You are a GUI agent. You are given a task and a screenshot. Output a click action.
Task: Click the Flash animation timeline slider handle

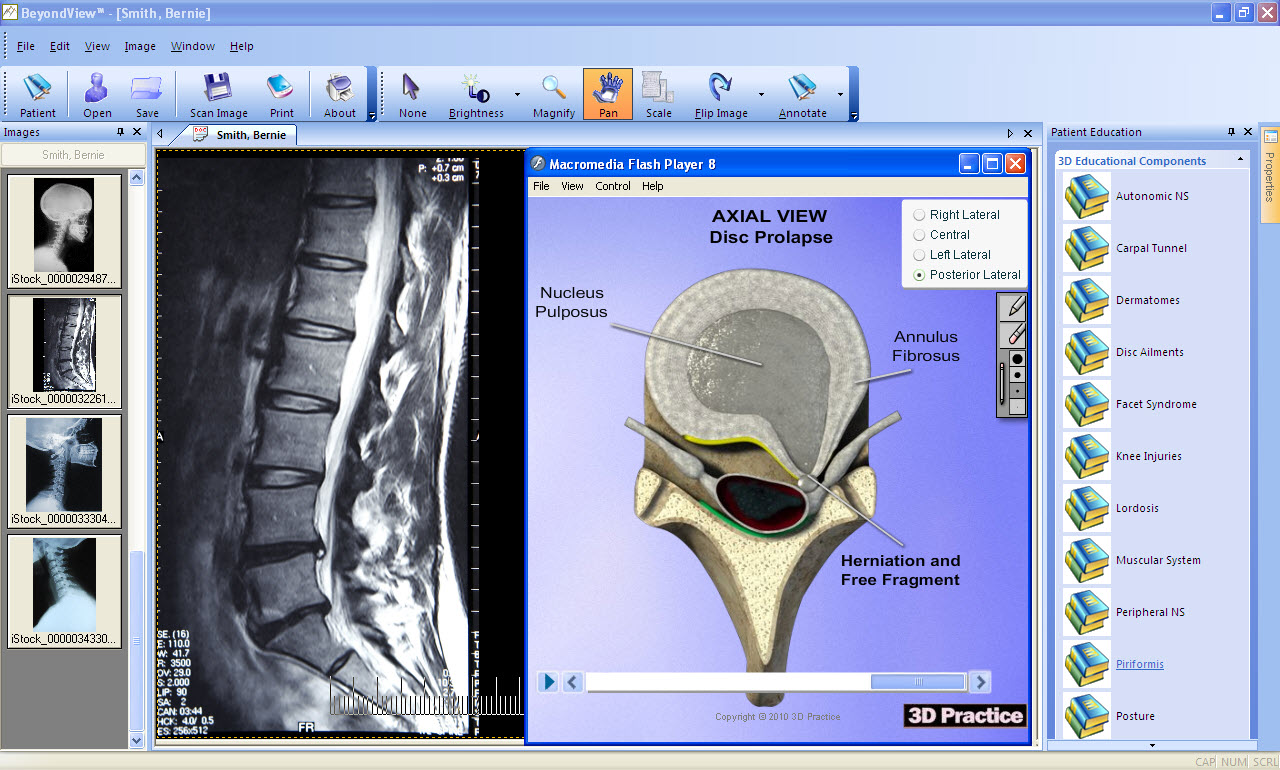tap(917, 682)
